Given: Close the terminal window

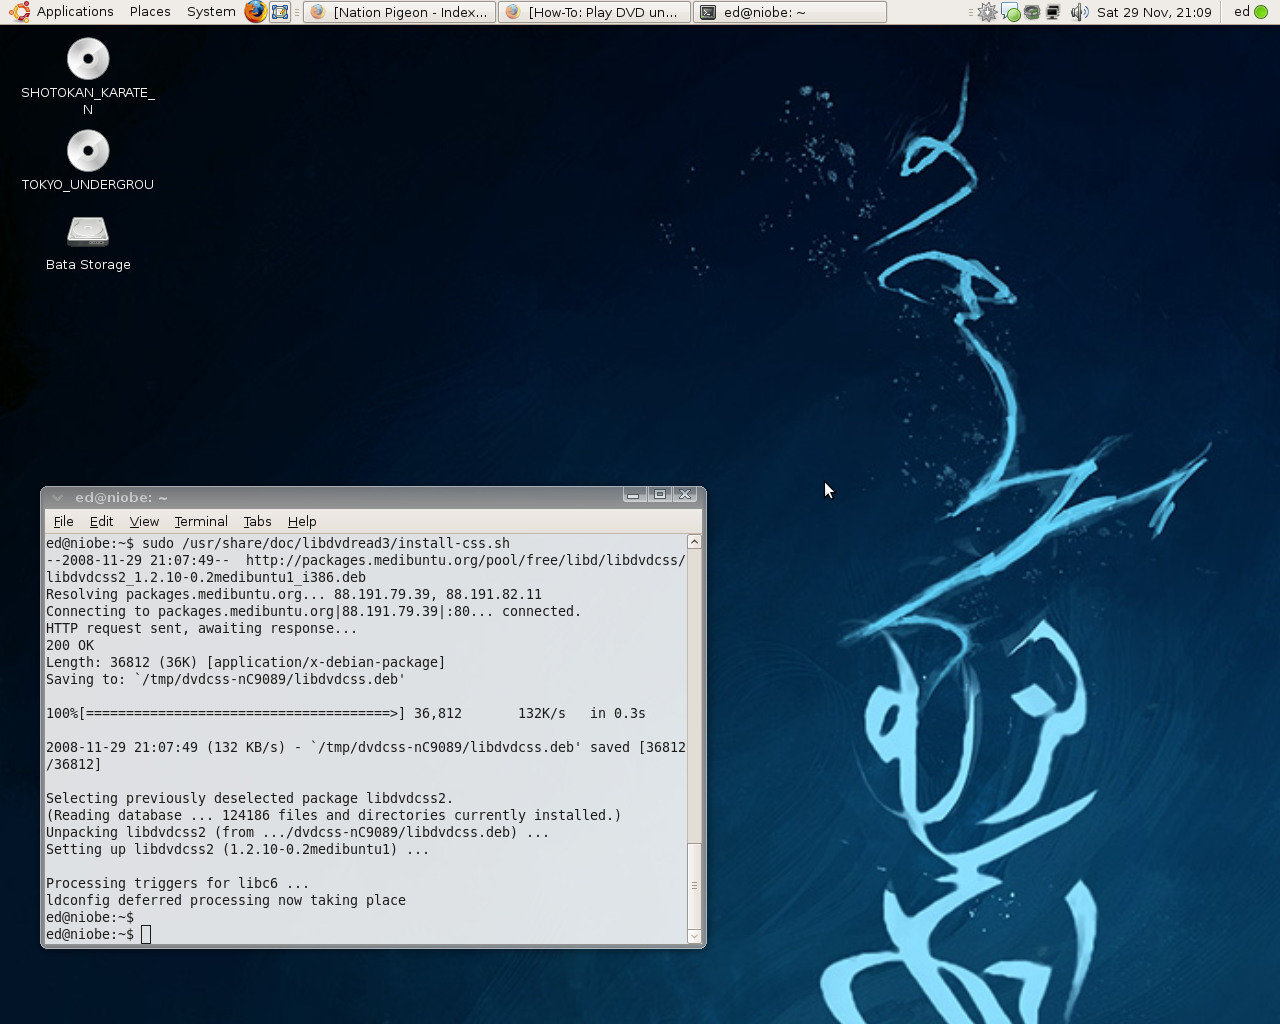Looking at the screenshot, I should coord(685,495).
